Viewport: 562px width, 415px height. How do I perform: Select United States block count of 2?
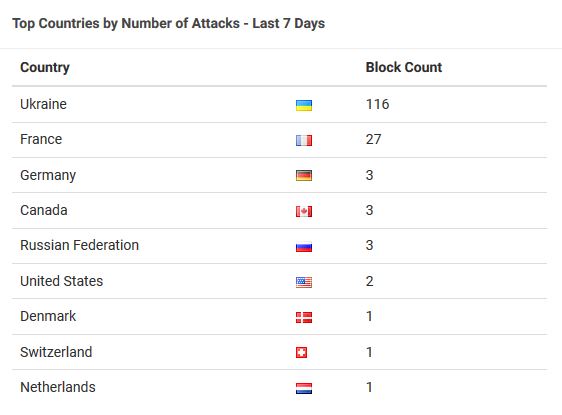(370, 281)
